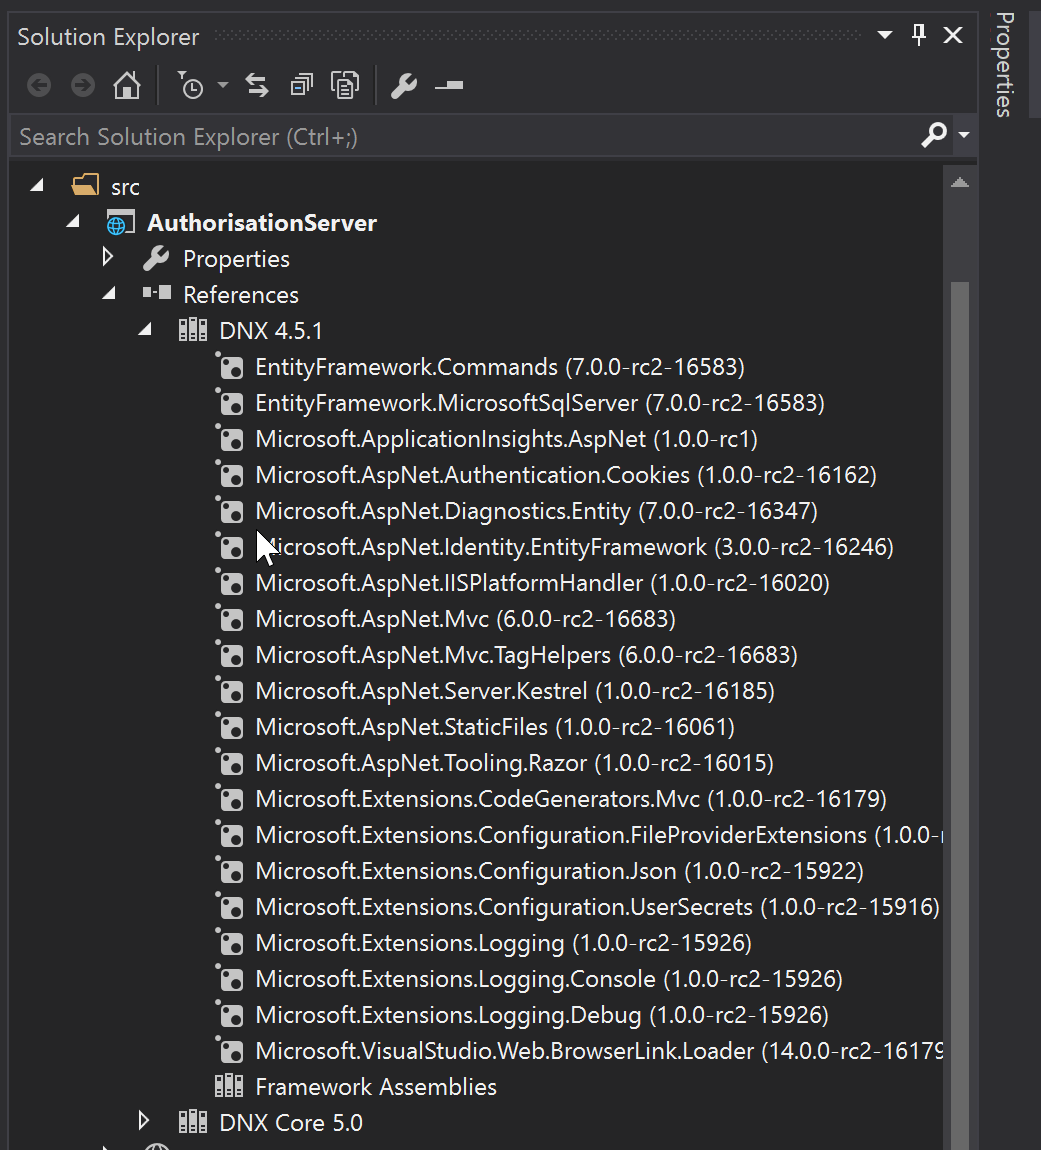Expand the Properties tree node
The width and height of the screenshot is (1041, 1150).
(108, 257)
